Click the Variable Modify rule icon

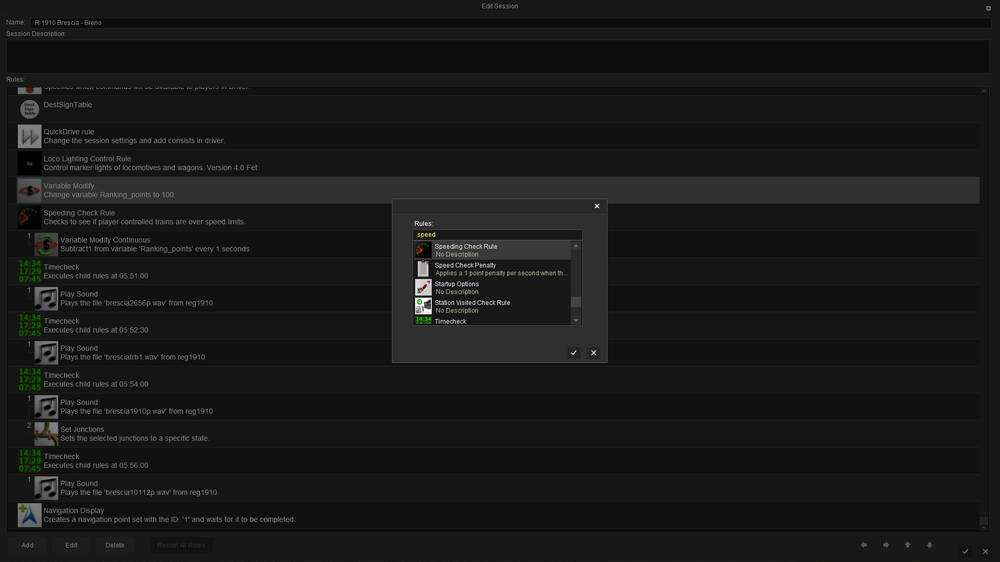coord(29,191)
